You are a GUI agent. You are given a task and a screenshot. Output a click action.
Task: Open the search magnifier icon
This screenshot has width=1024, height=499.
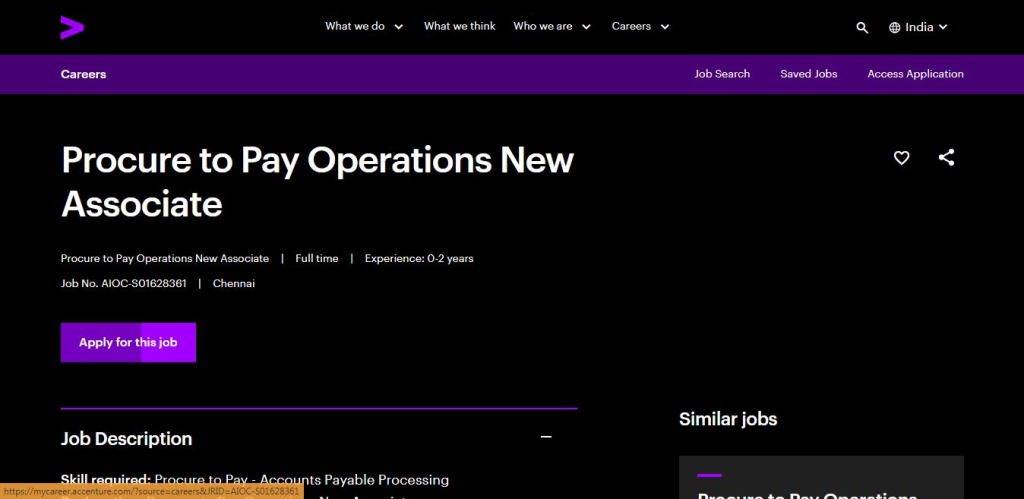(x=862, y=27)
